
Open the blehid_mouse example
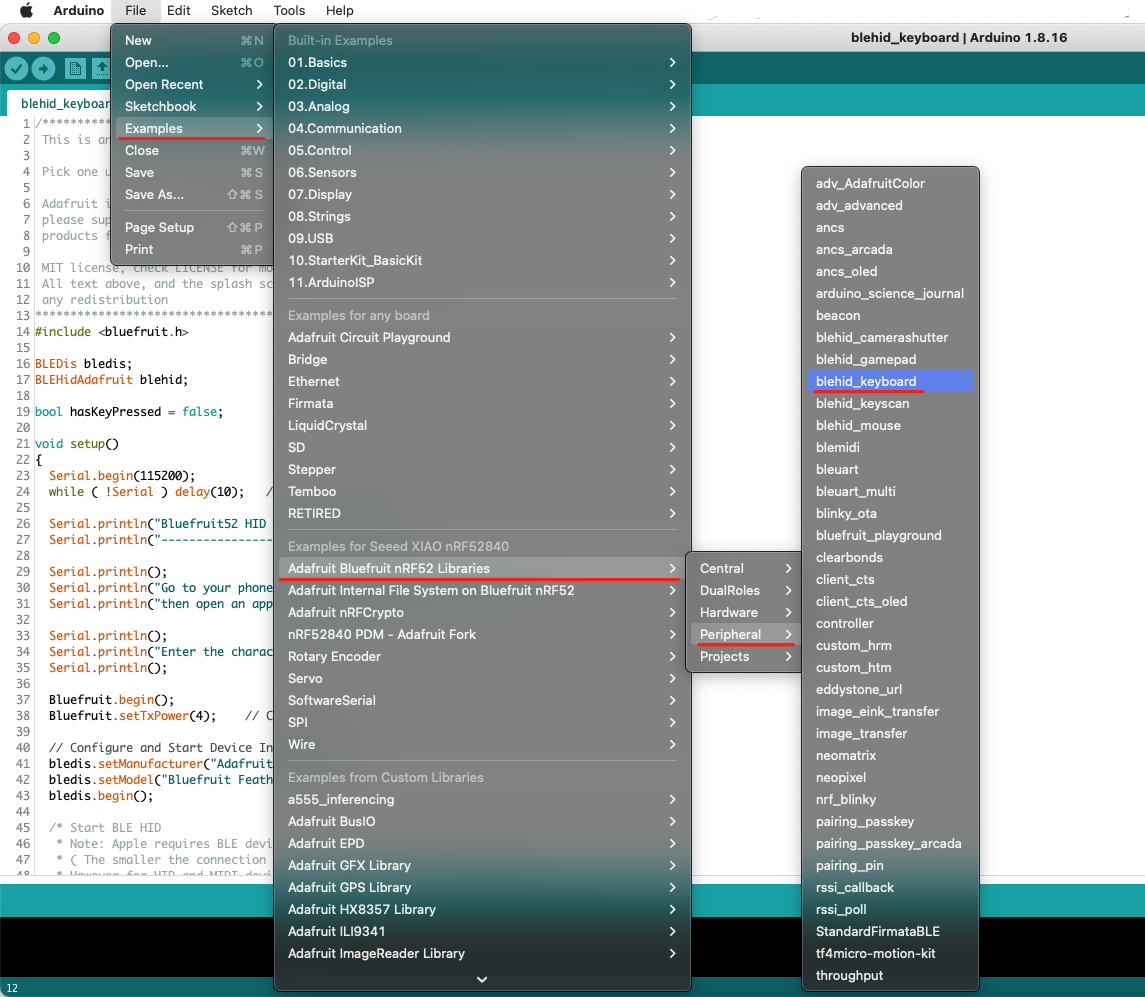point(890,425)
